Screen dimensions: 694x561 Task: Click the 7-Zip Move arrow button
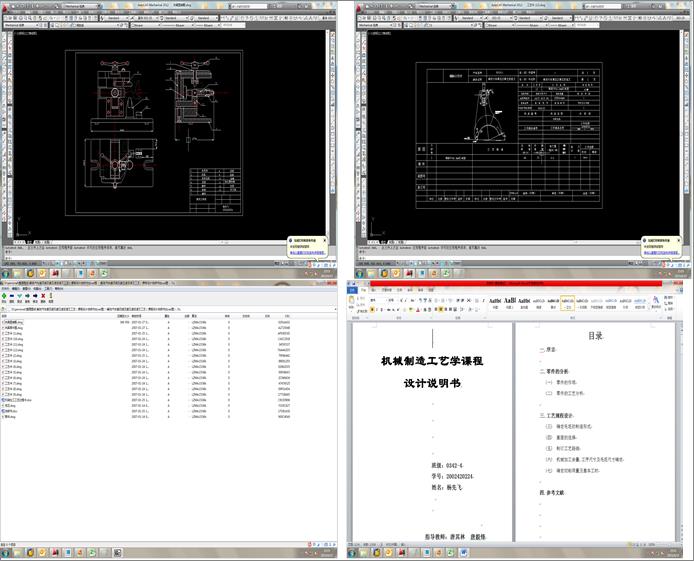[x=35, y=296]
